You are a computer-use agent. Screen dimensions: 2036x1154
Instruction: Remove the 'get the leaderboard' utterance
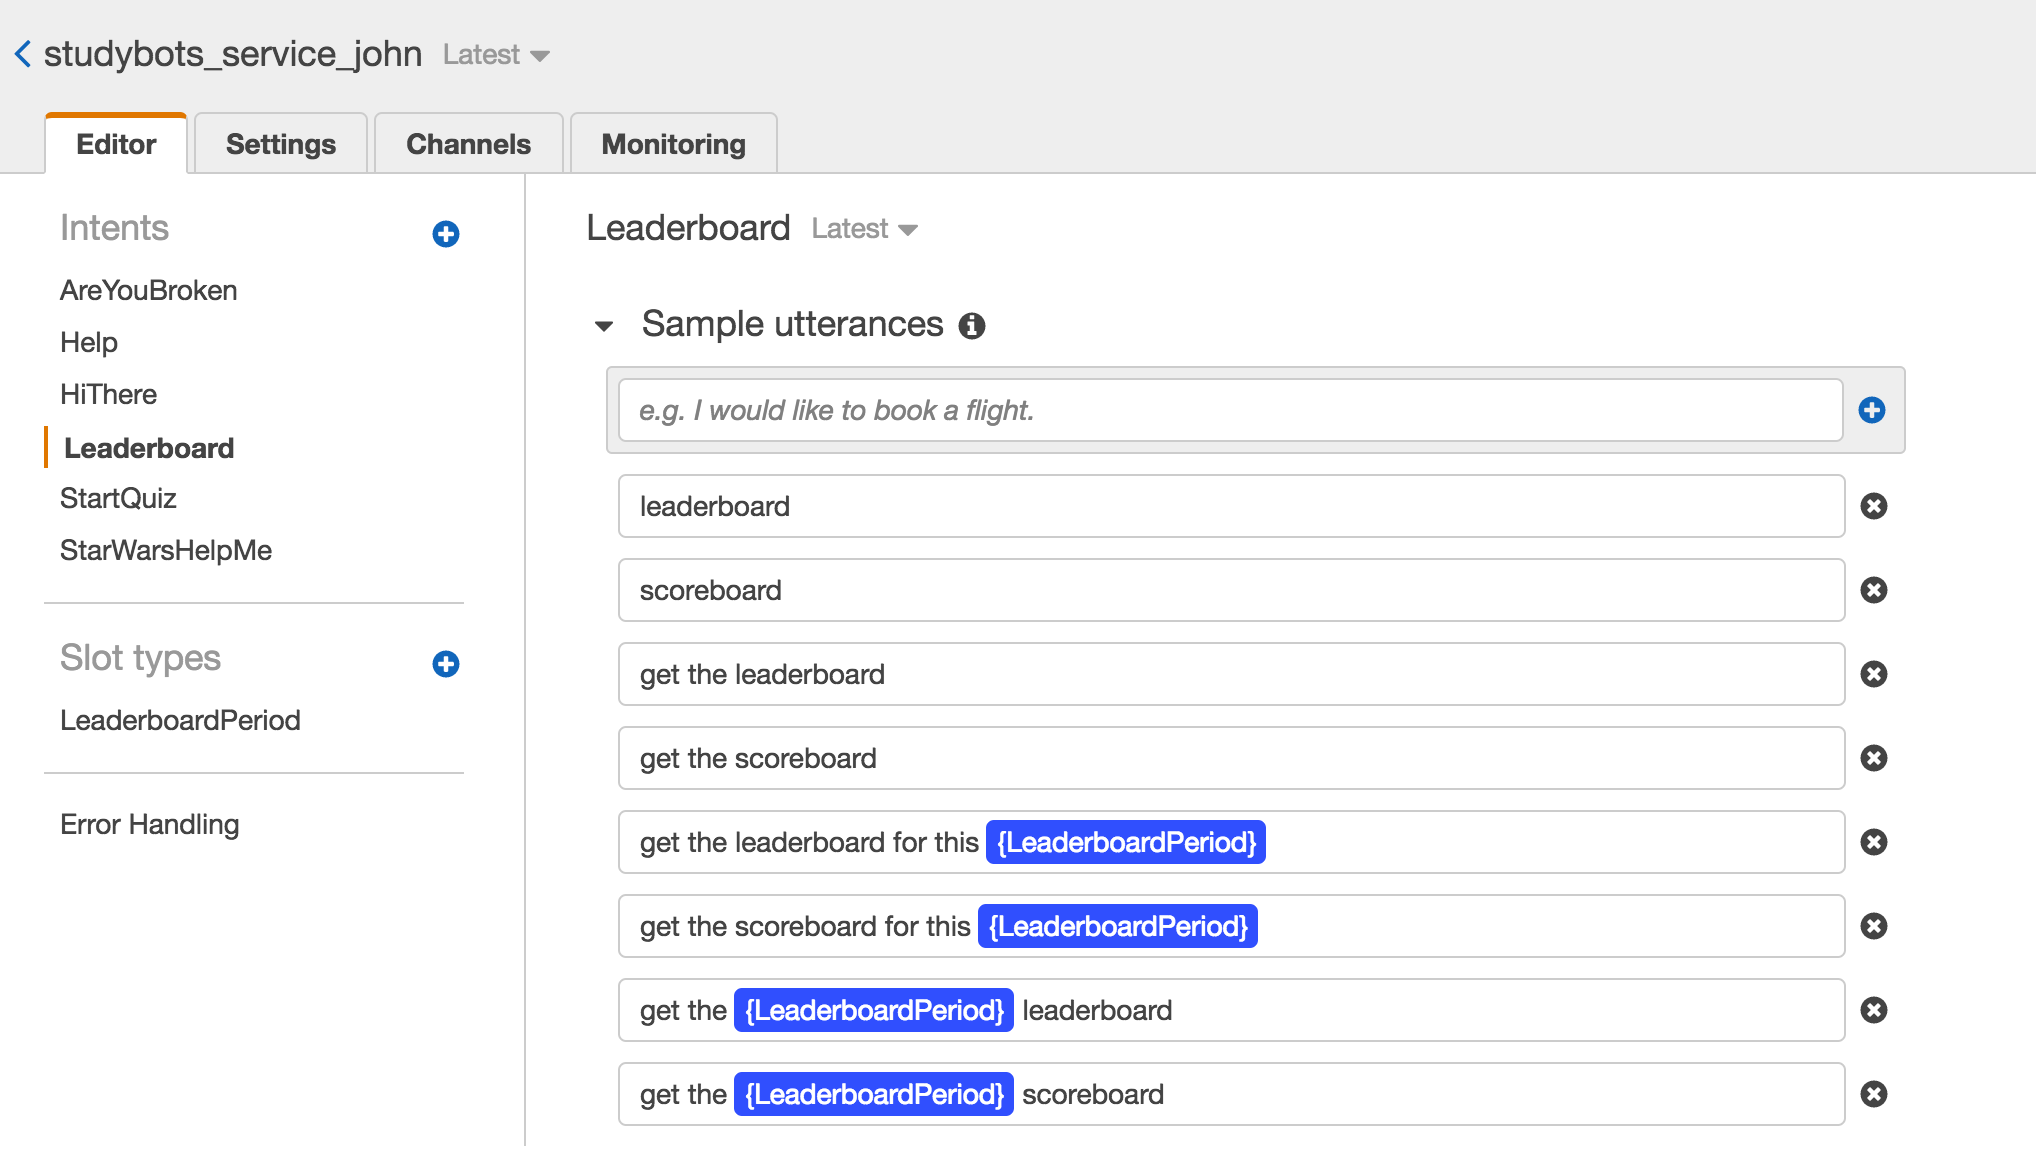[1874, 674]
